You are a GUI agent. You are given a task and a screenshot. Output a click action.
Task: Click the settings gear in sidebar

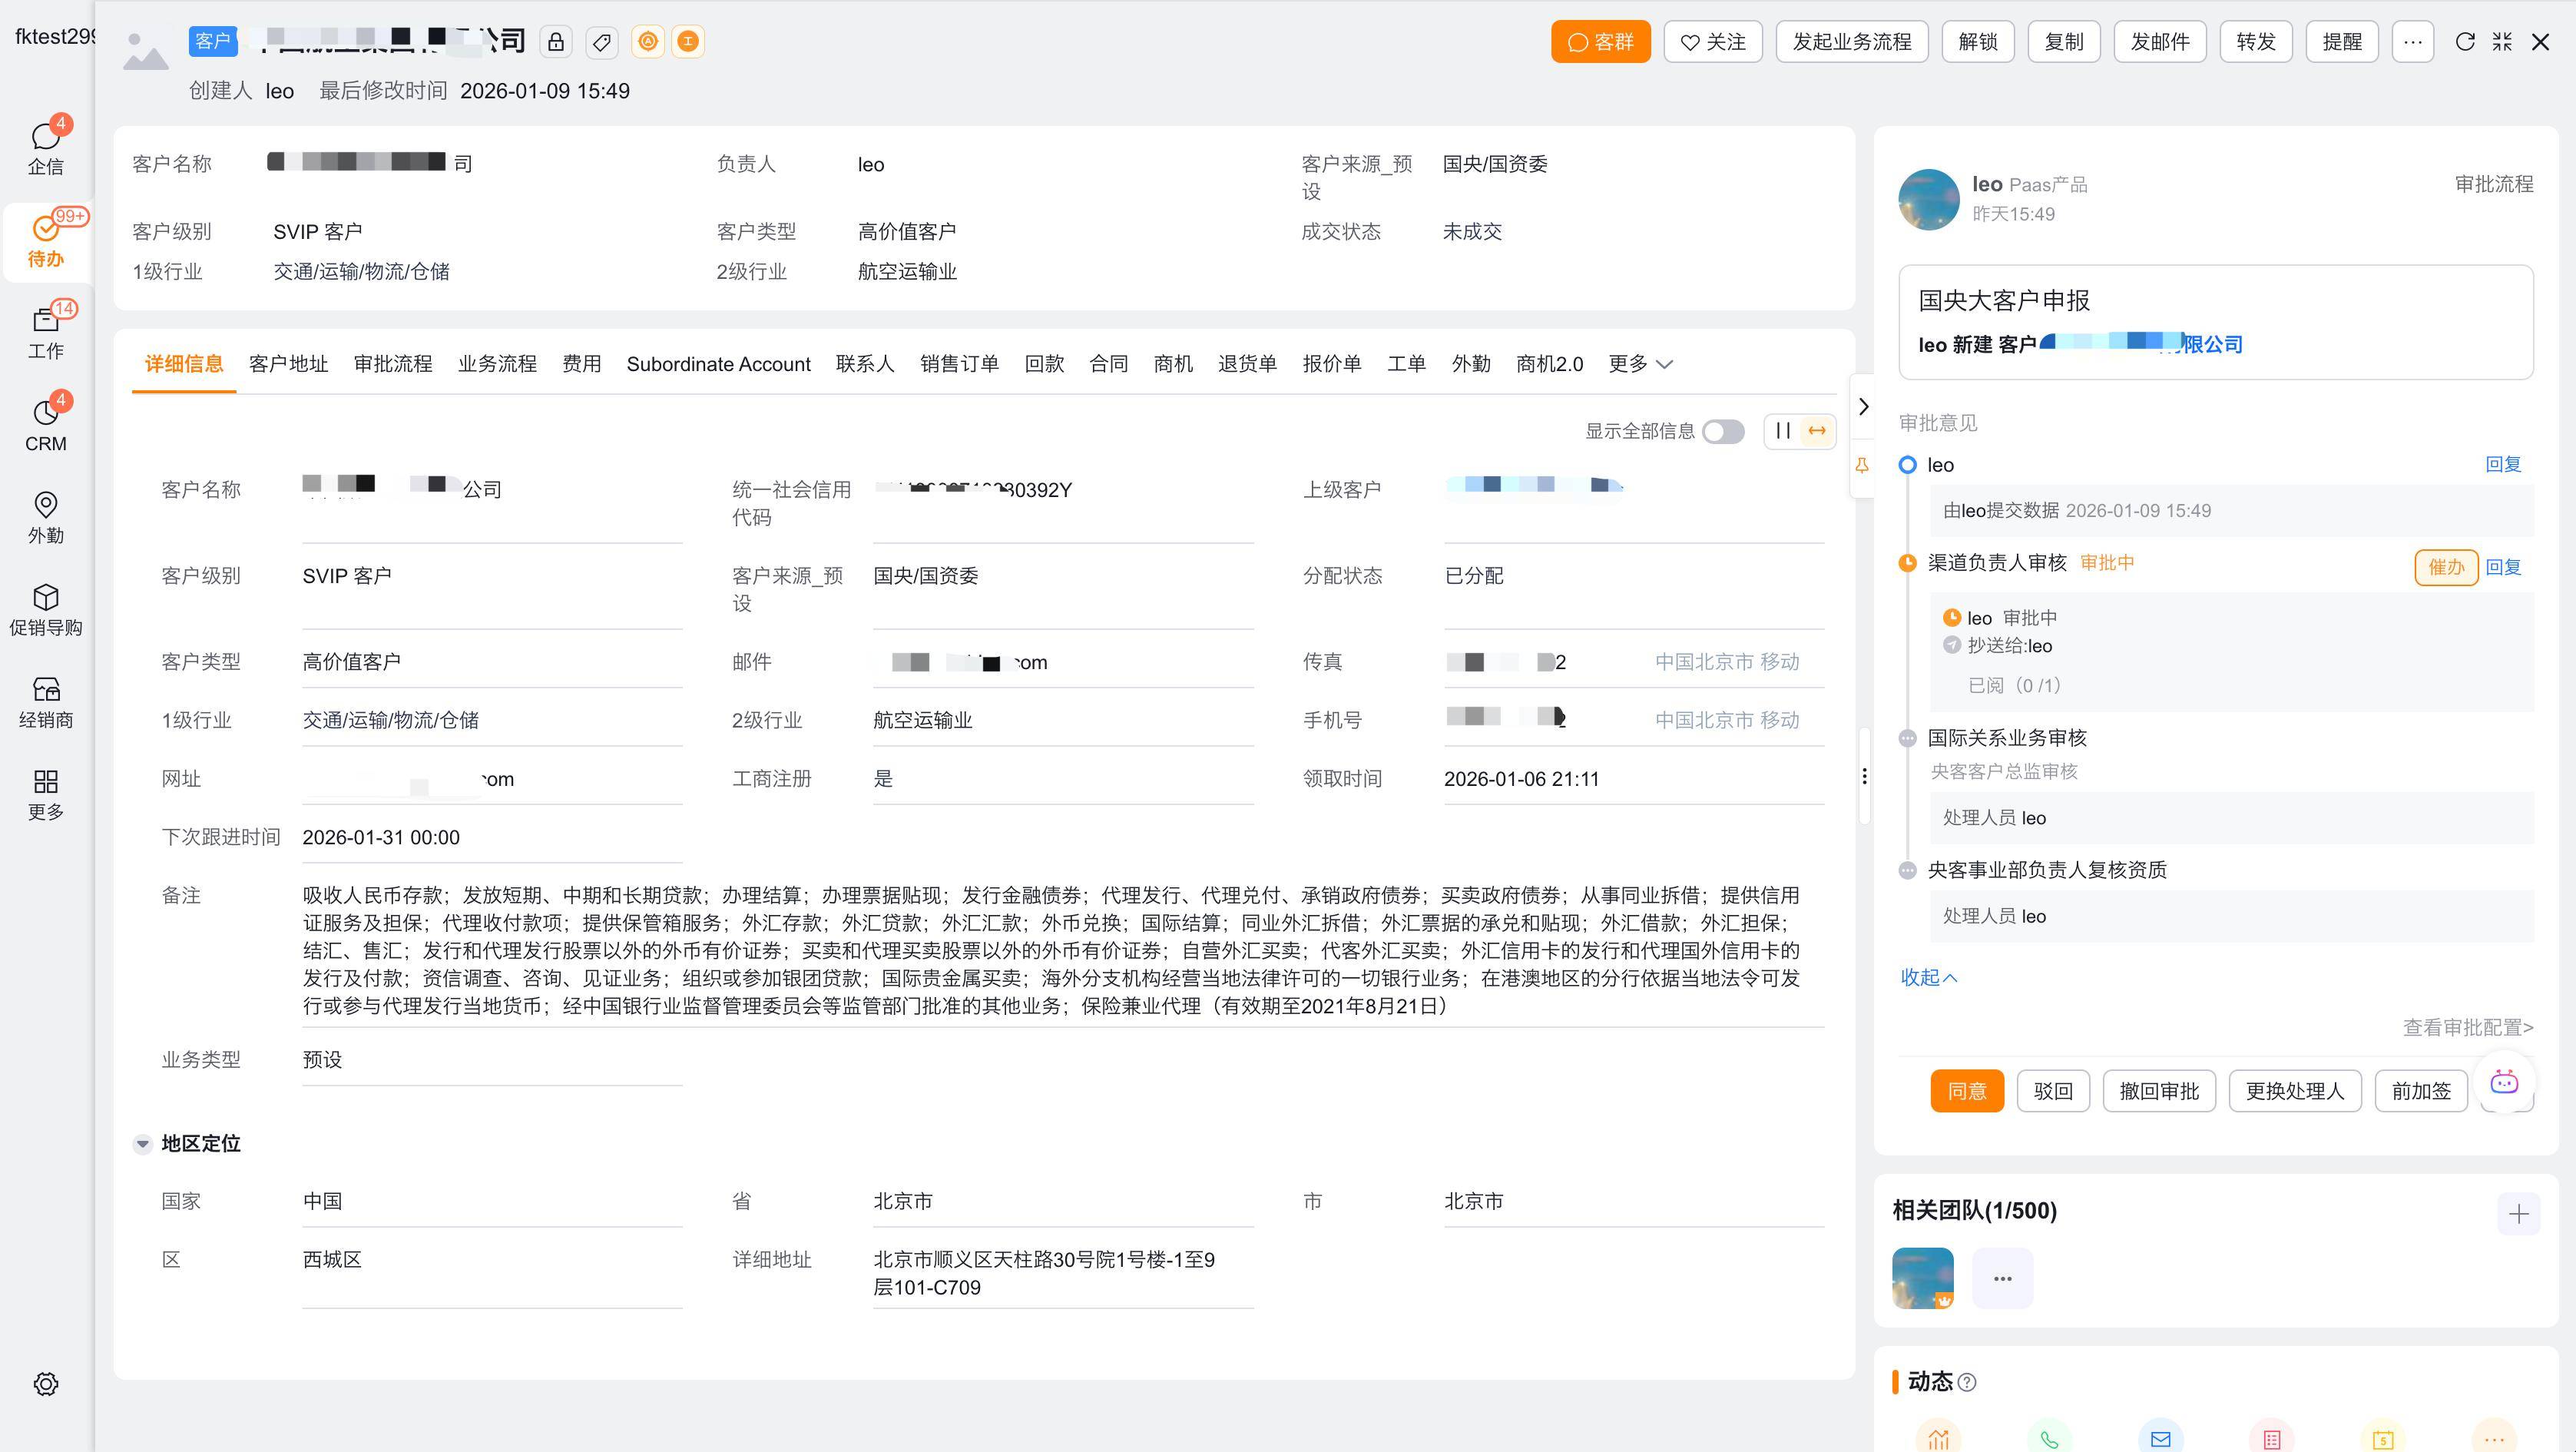[46, 1384]
